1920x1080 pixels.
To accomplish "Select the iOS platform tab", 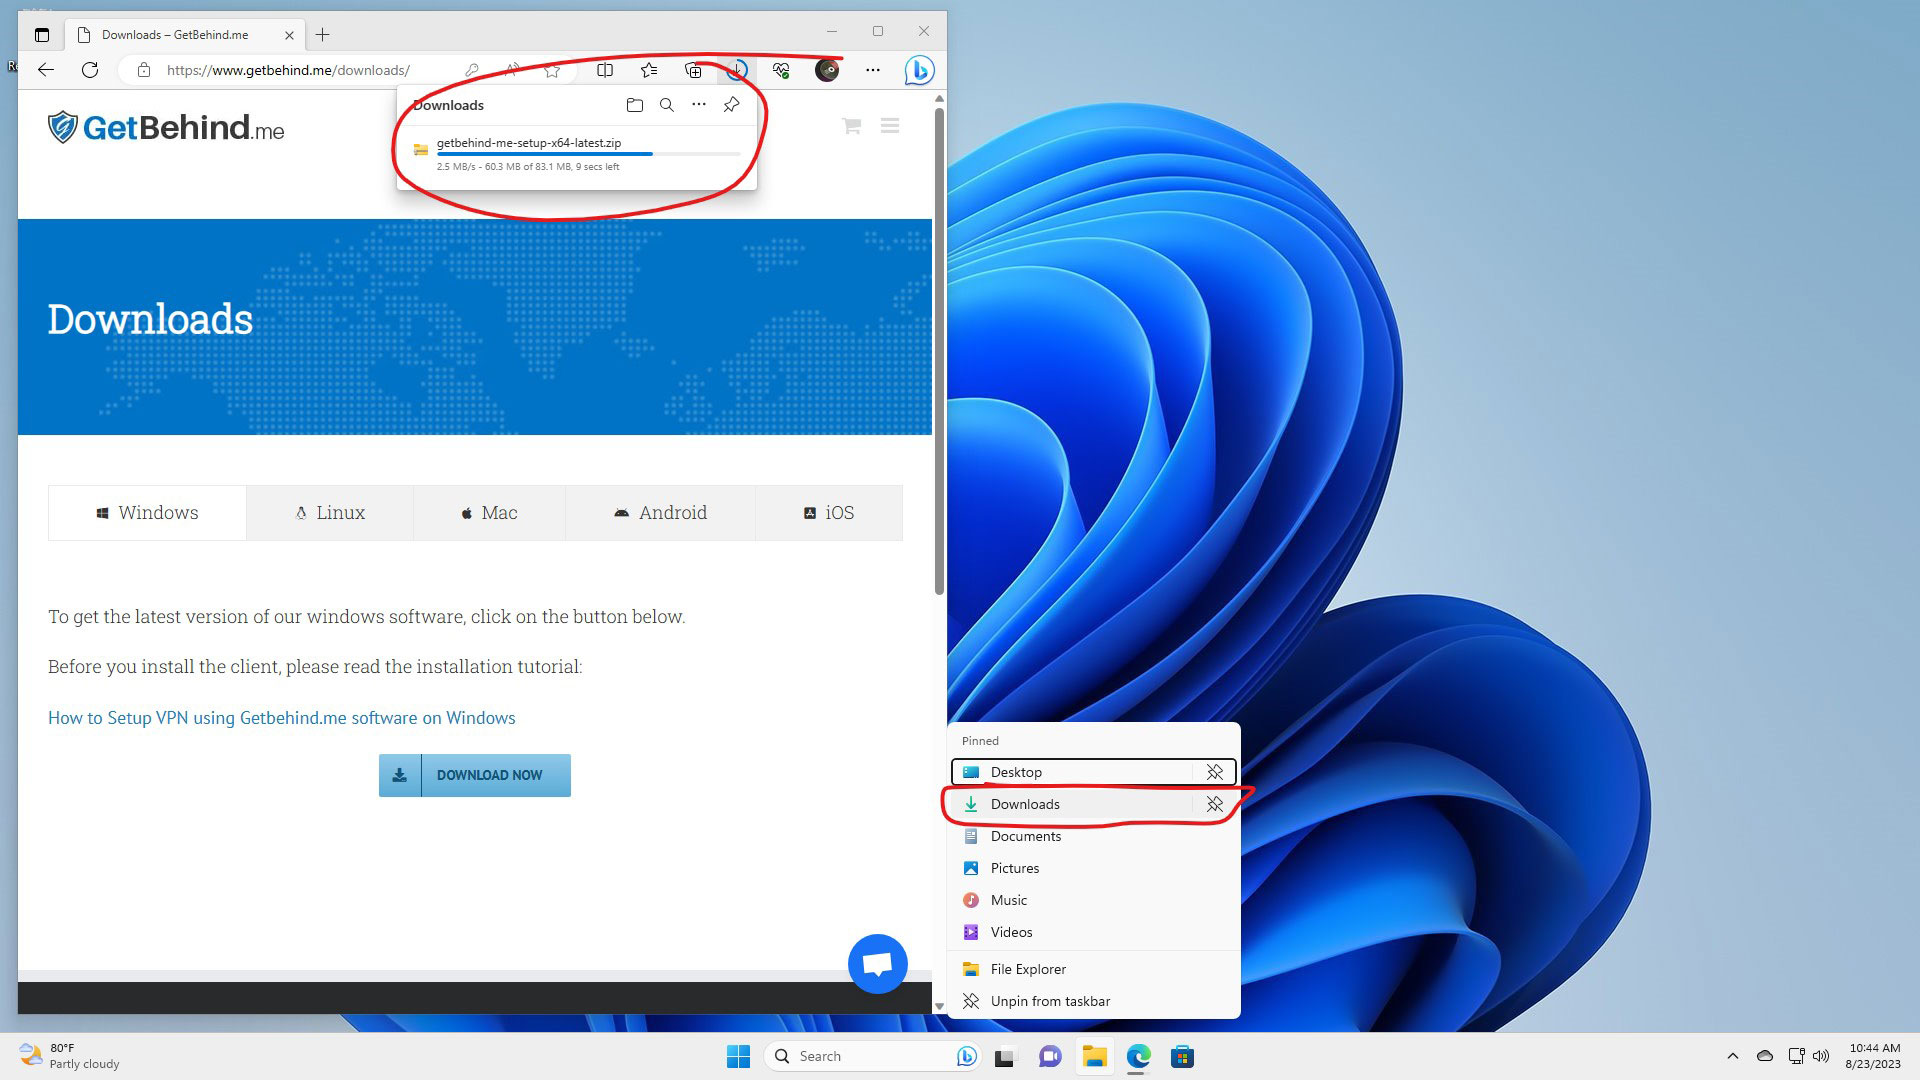I will 829,513.
